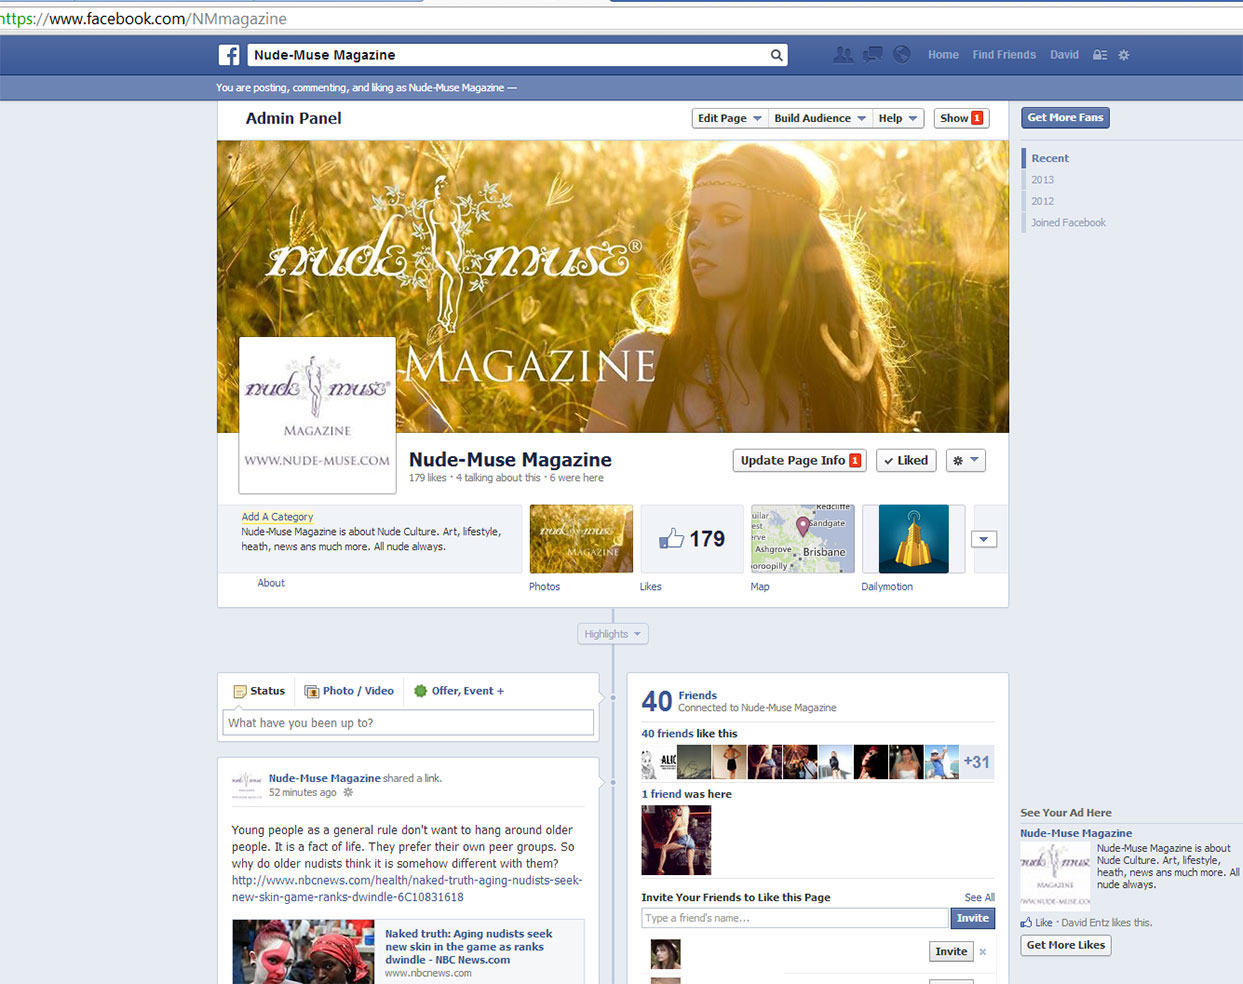Open account settings gear icon

point(1124,55)
